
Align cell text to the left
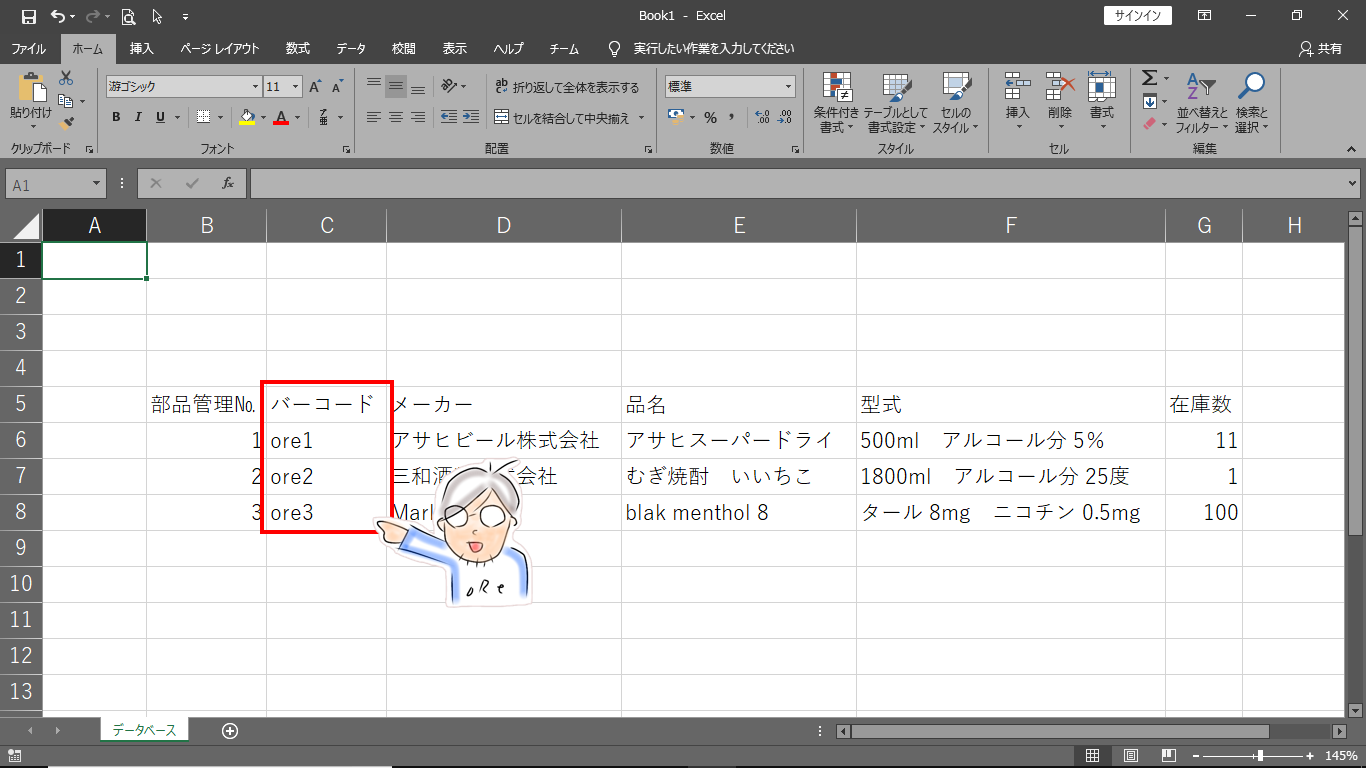(x=374, y=117)
